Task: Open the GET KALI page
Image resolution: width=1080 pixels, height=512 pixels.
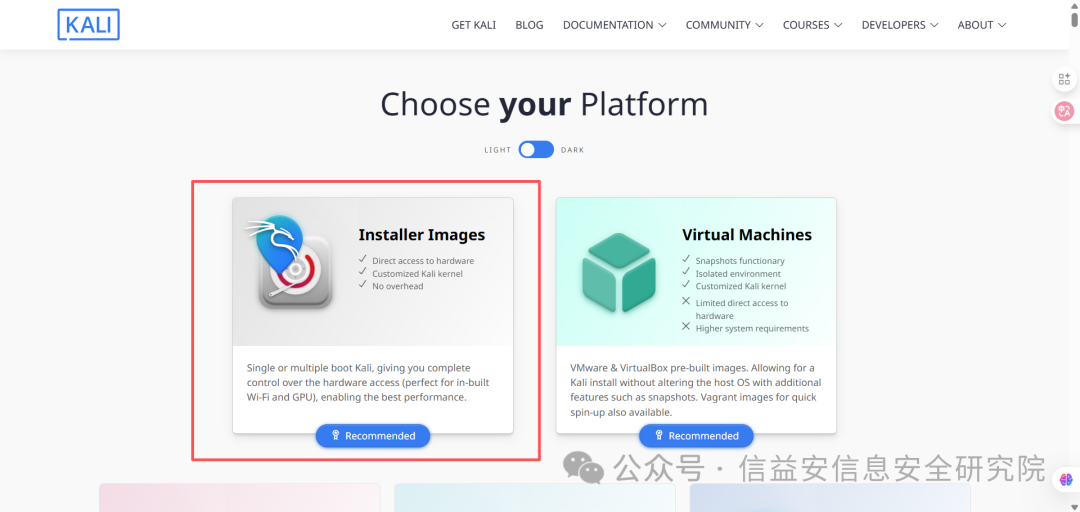Action: 473,25
